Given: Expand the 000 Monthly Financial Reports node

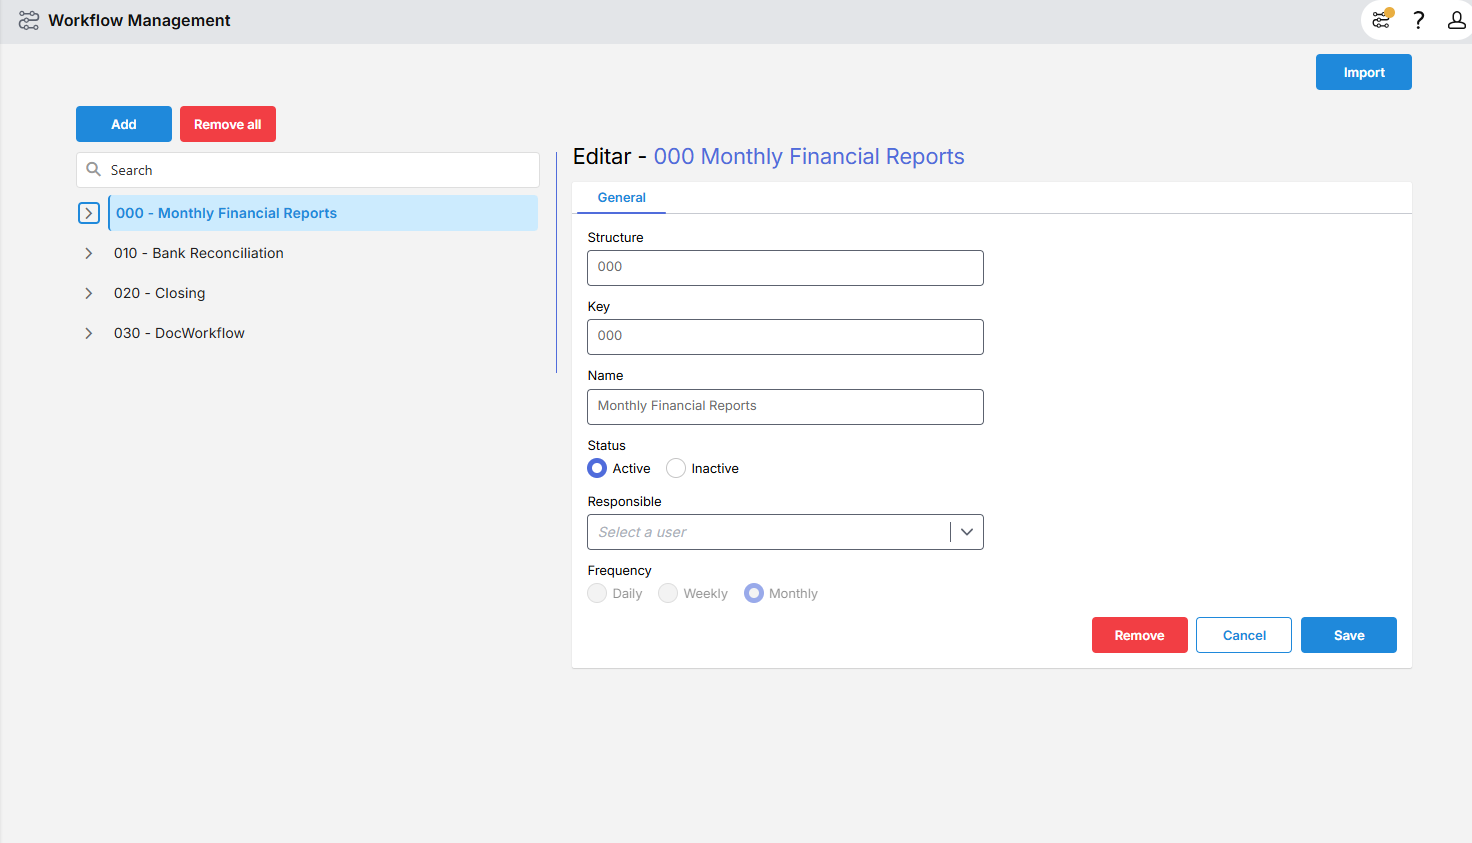Looking at the screenshot, I should pyautogui.click(x=89, y=213).
